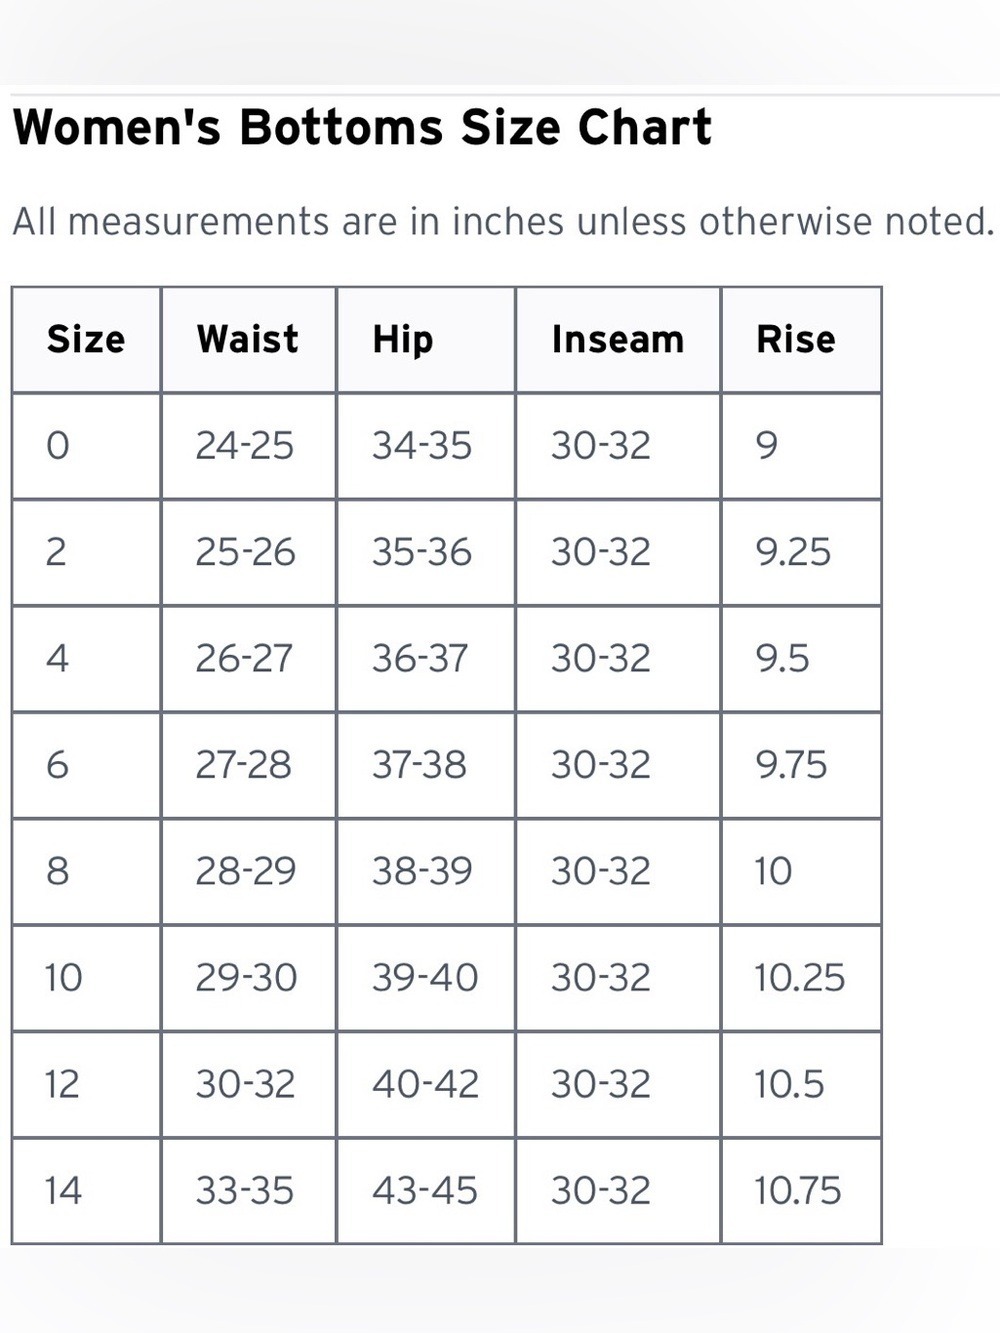Click waist value 25-26 for size 2

pos(245,552)
